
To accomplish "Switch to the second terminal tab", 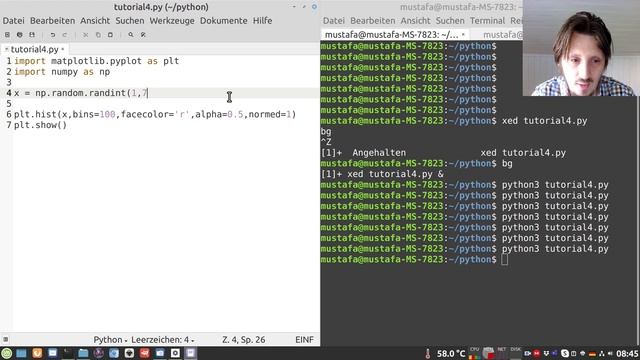I will point(502,35).
